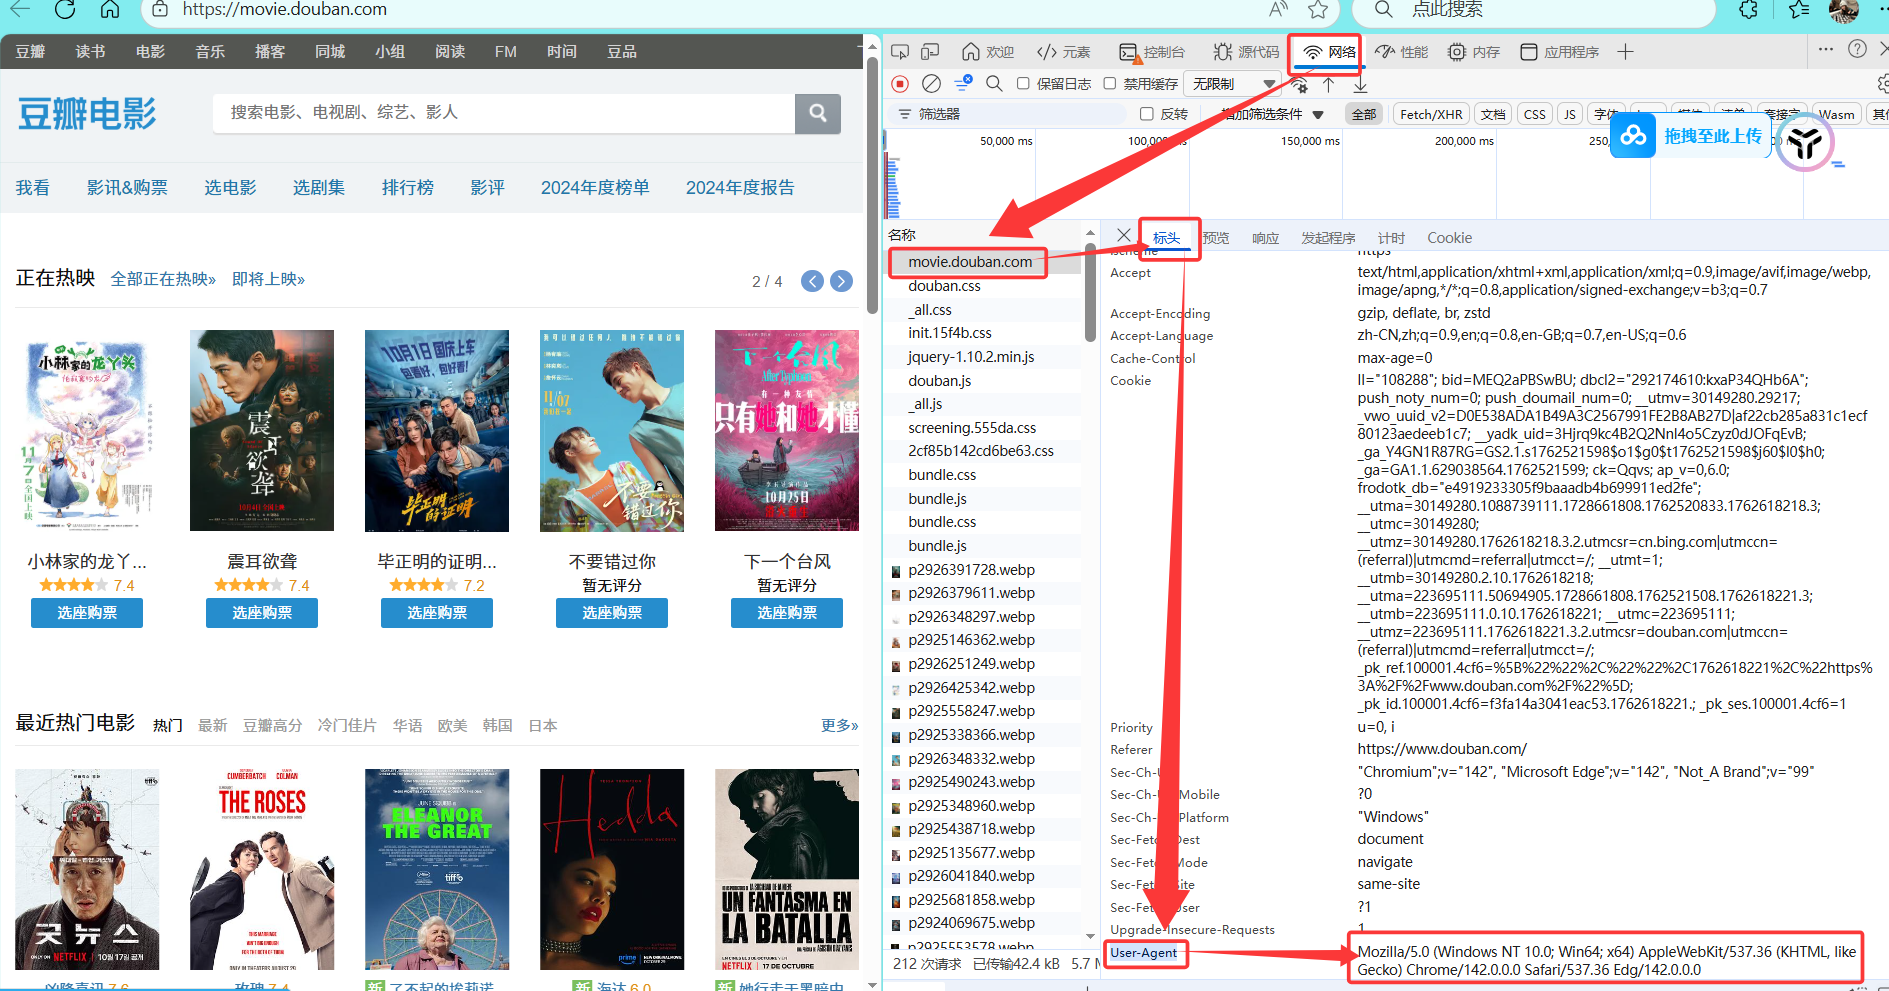This screenshot has width=1889, height=991.
Task: Click 选座购票 for 震耳欲聋
Action: [x=262, y=613]
